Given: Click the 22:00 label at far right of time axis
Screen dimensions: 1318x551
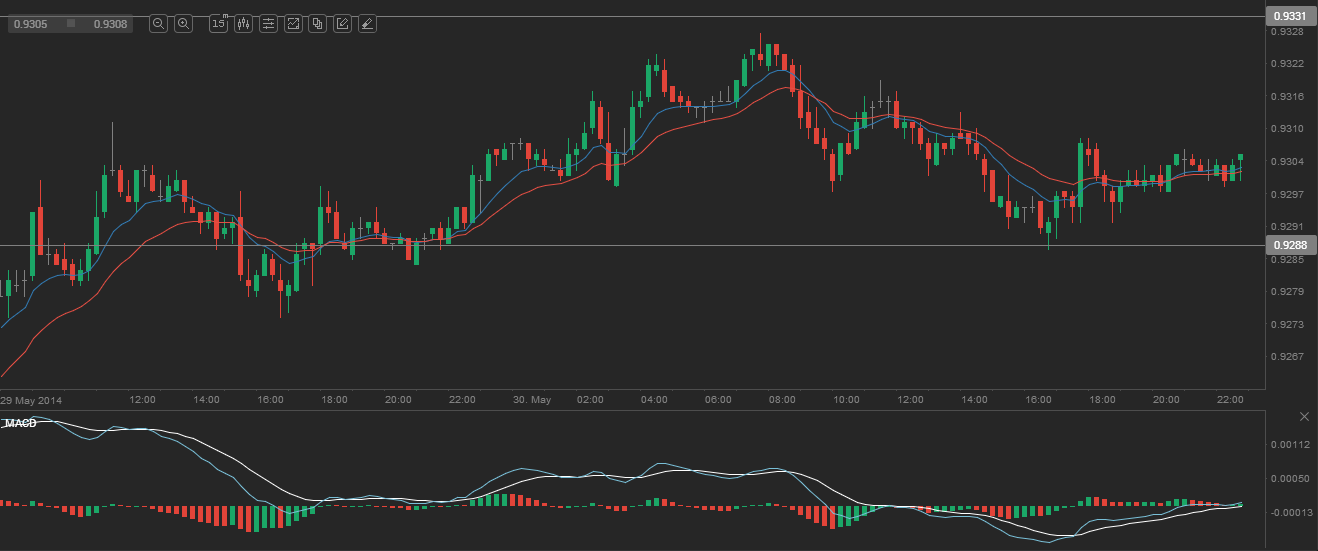Looking at the screenshot, I should 1230,400.
